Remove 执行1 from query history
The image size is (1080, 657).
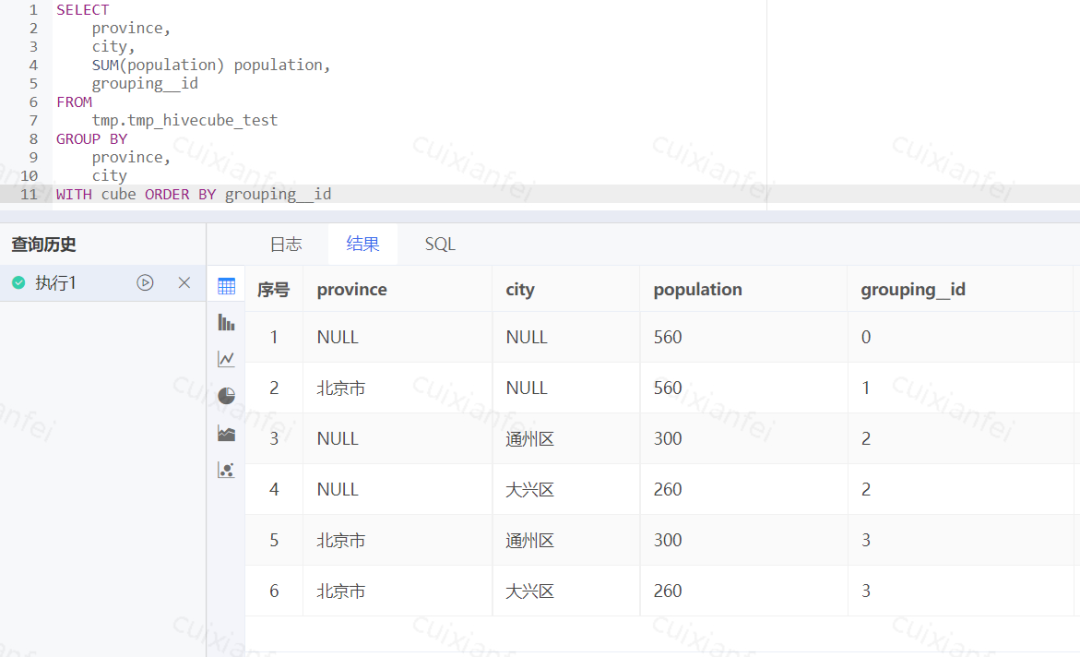pyautogui.click(x=184, y=283)
